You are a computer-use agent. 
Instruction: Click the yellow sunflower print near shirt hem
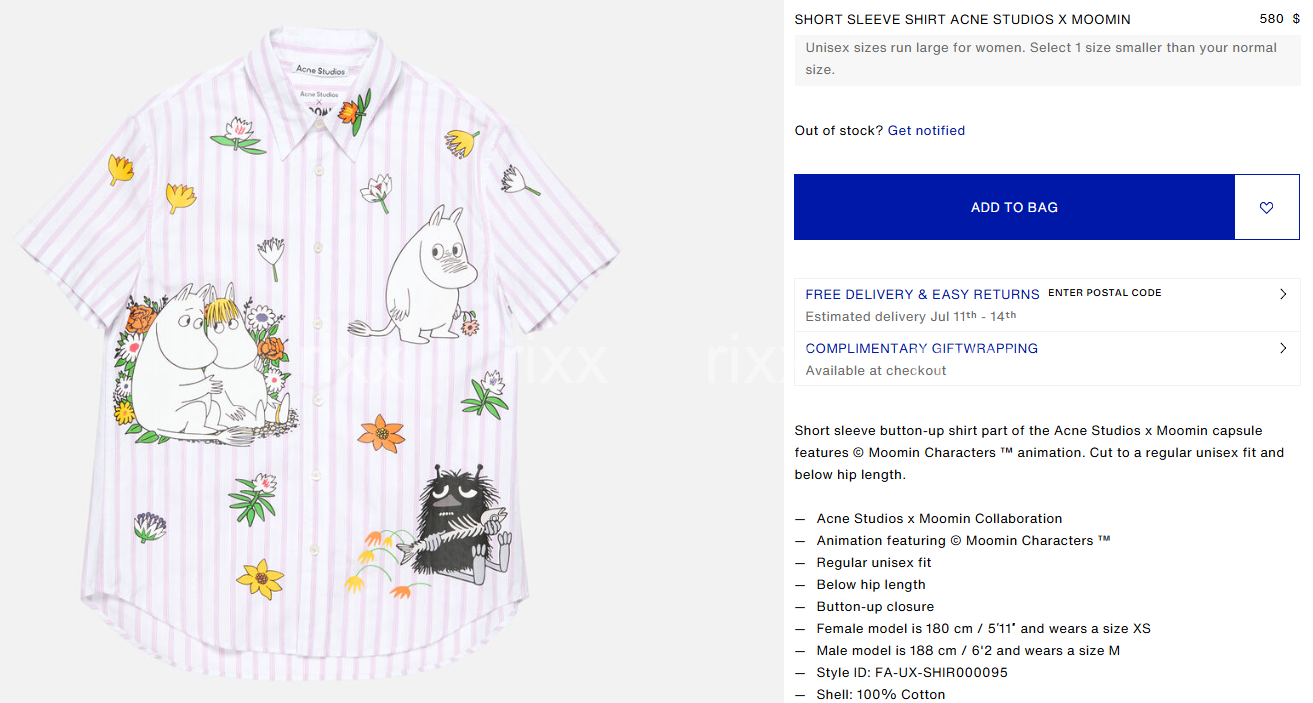click(261, 577)
